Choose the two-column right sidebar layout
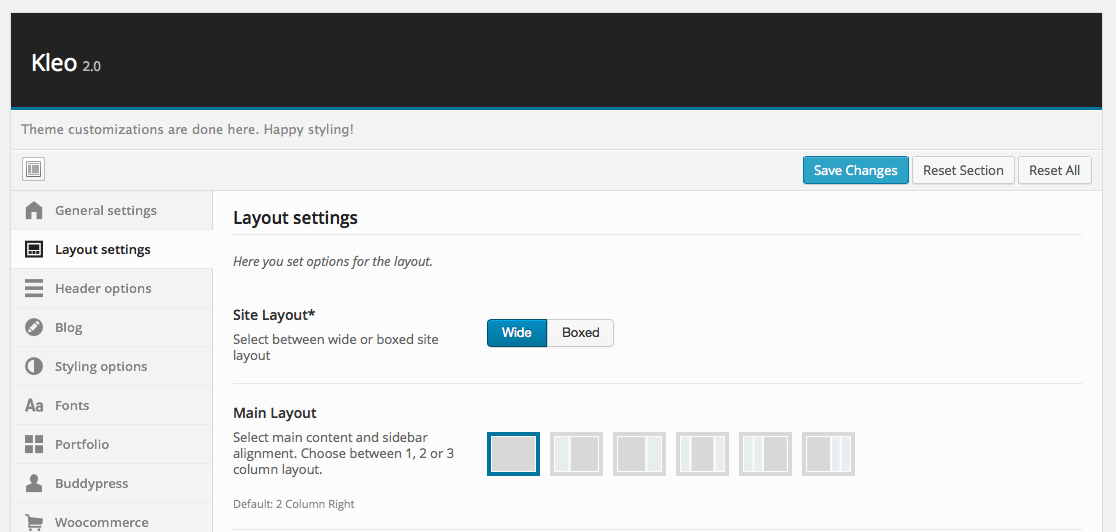 [639, 454]
